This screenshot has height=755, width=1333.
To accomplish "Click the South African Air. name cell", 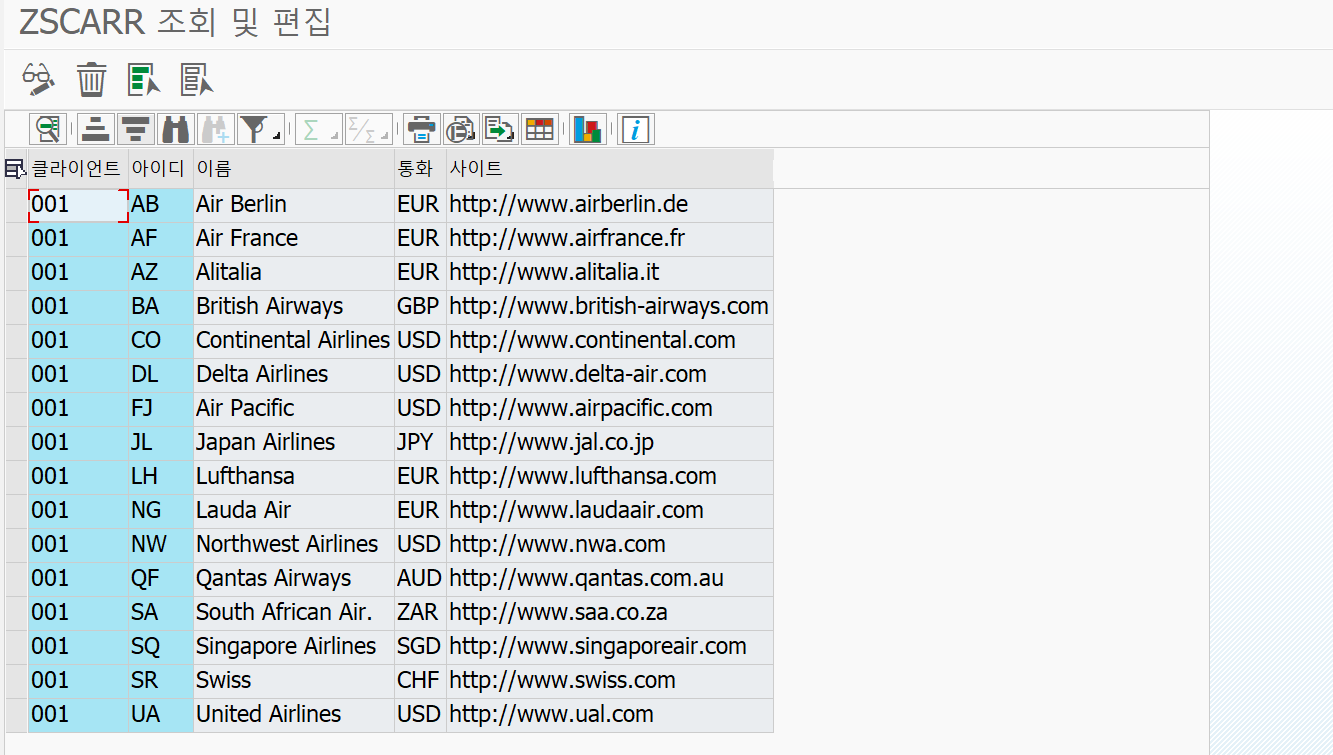I will (x=294, y=613).
